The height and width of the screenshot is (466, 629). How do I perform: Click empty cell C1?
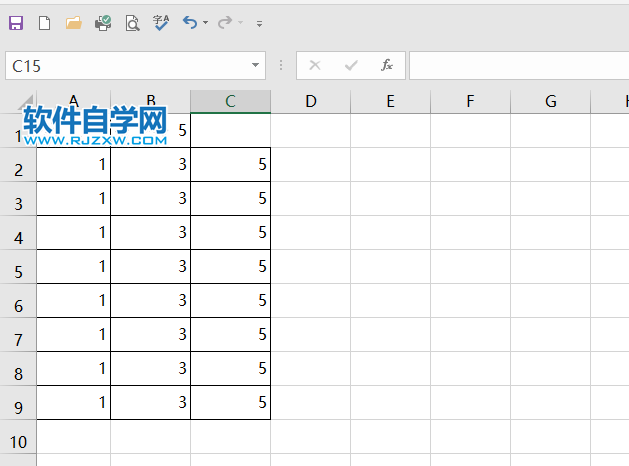click(x=231, y=130)
